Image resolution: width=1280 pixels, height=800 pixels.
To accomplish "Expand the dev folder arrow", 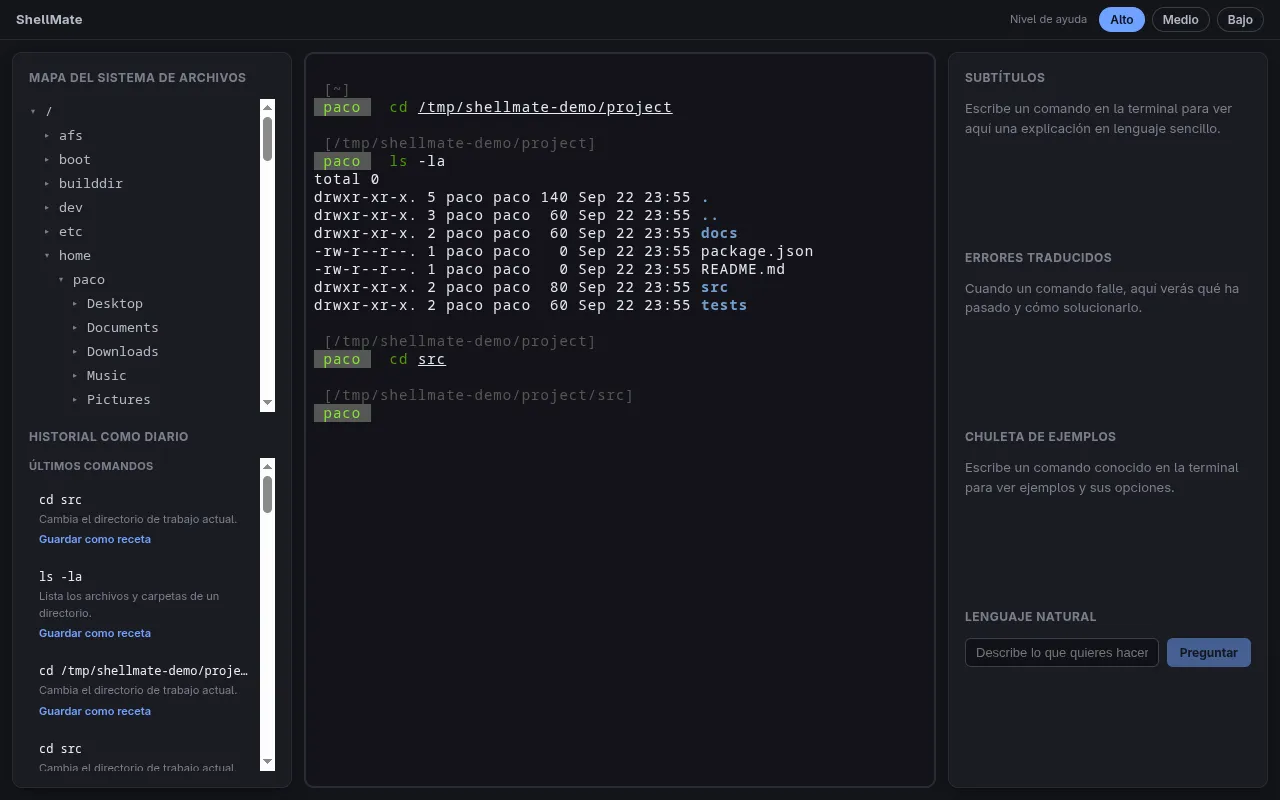I will coord(47,208).
